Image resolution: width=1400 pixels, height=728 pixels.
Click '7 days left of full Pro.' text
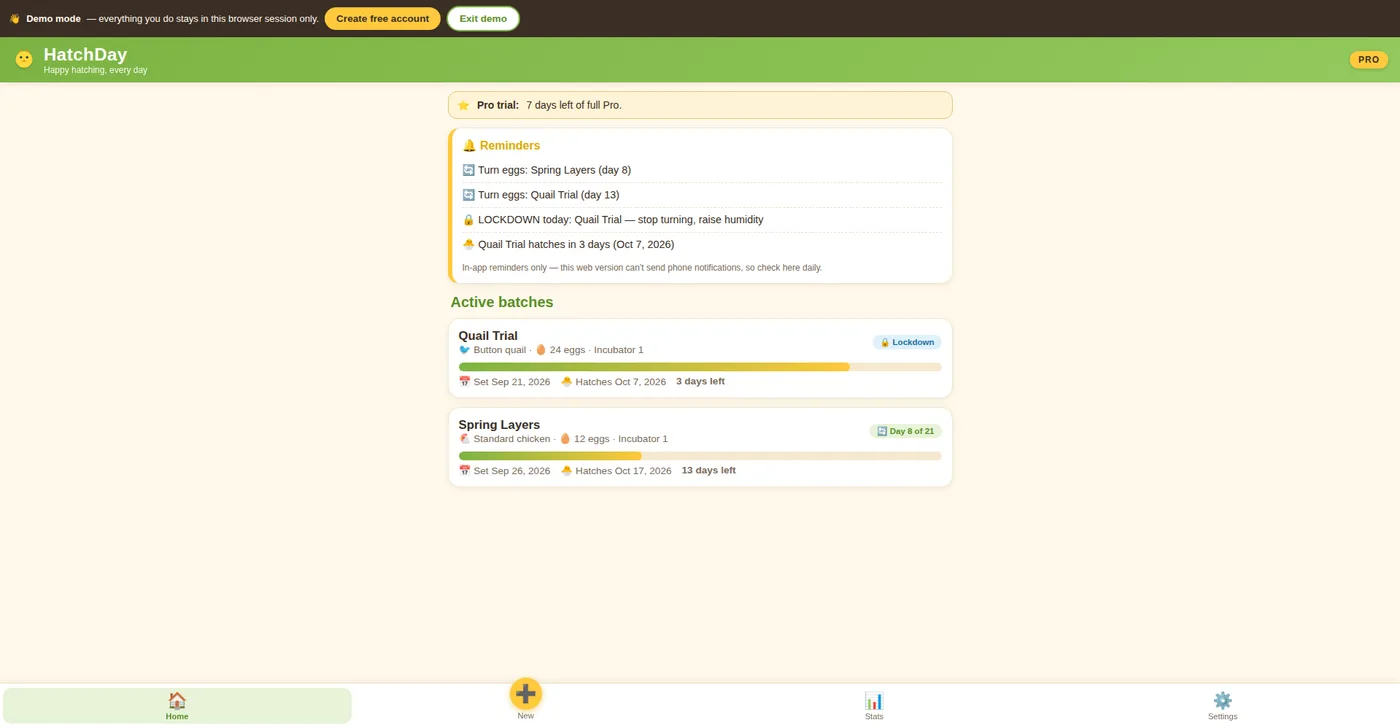pyautogui.click(x=574, y=105)
